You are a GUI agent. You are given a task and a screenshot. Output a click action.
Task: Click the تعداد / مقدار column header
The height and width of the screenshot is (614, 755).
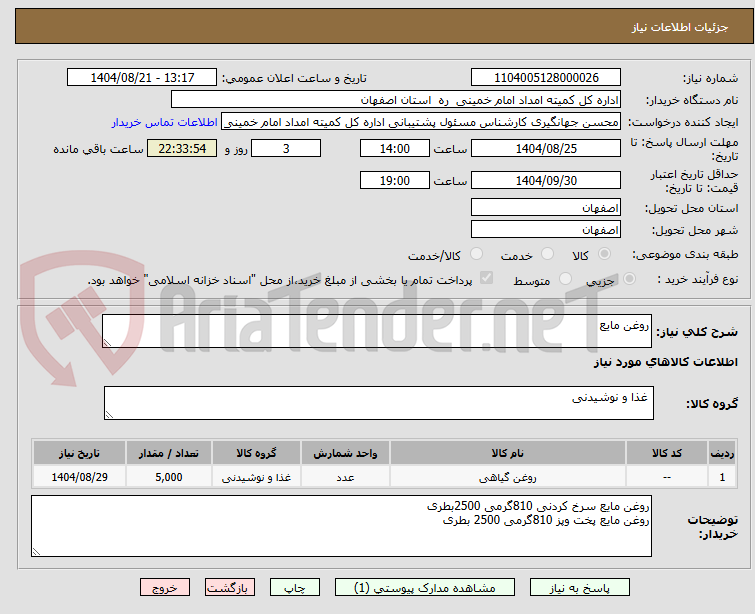point(169,453)
